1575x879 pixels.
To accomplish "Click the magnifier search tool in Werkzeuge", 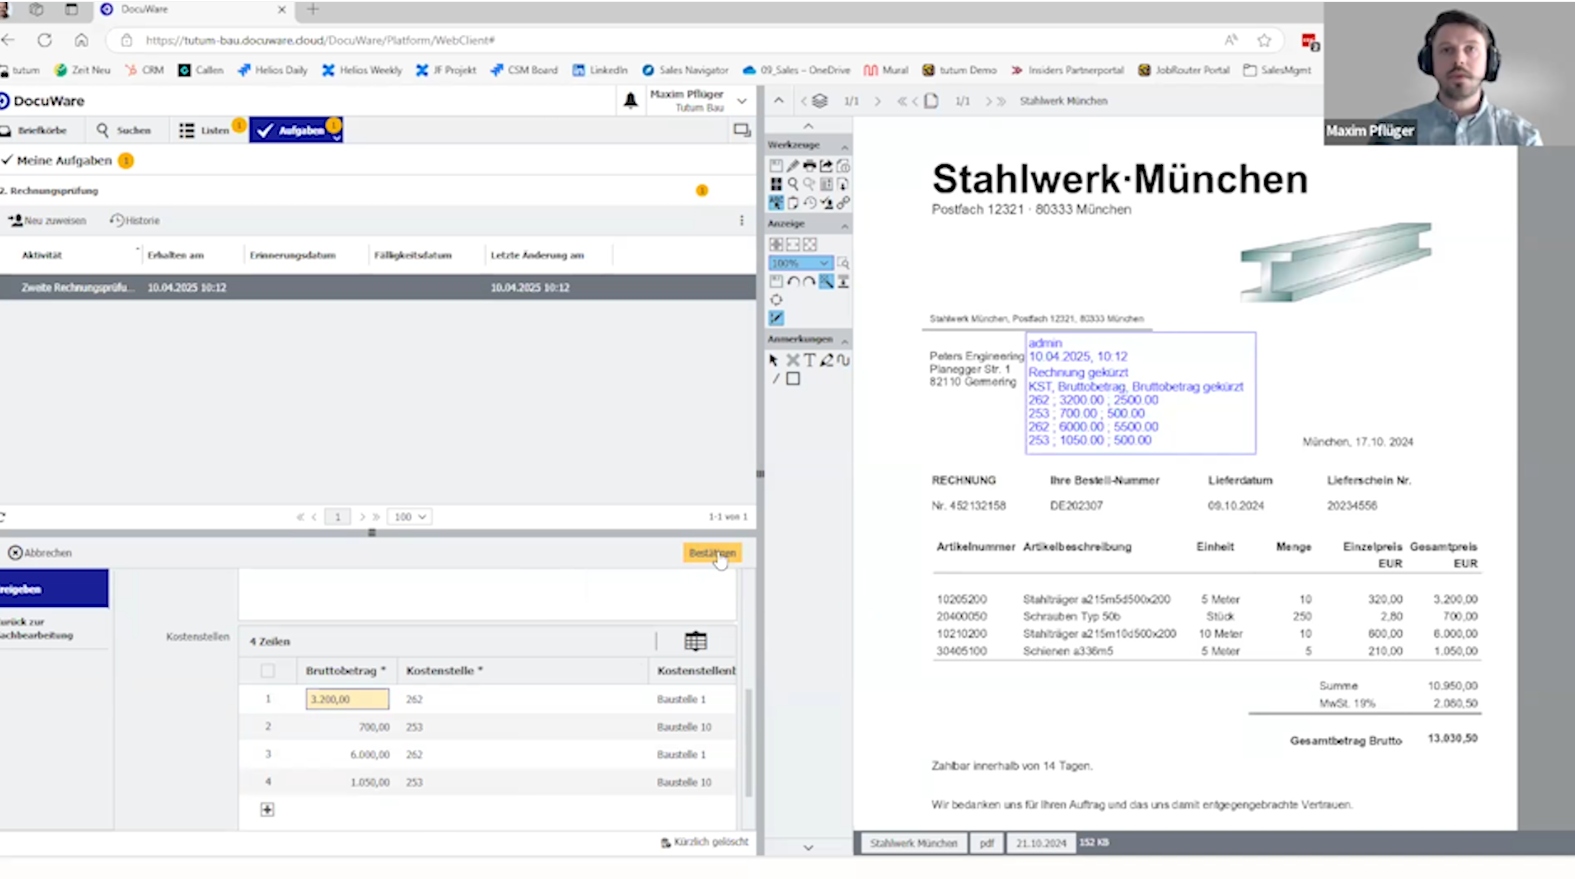I will tap(793, 185).
